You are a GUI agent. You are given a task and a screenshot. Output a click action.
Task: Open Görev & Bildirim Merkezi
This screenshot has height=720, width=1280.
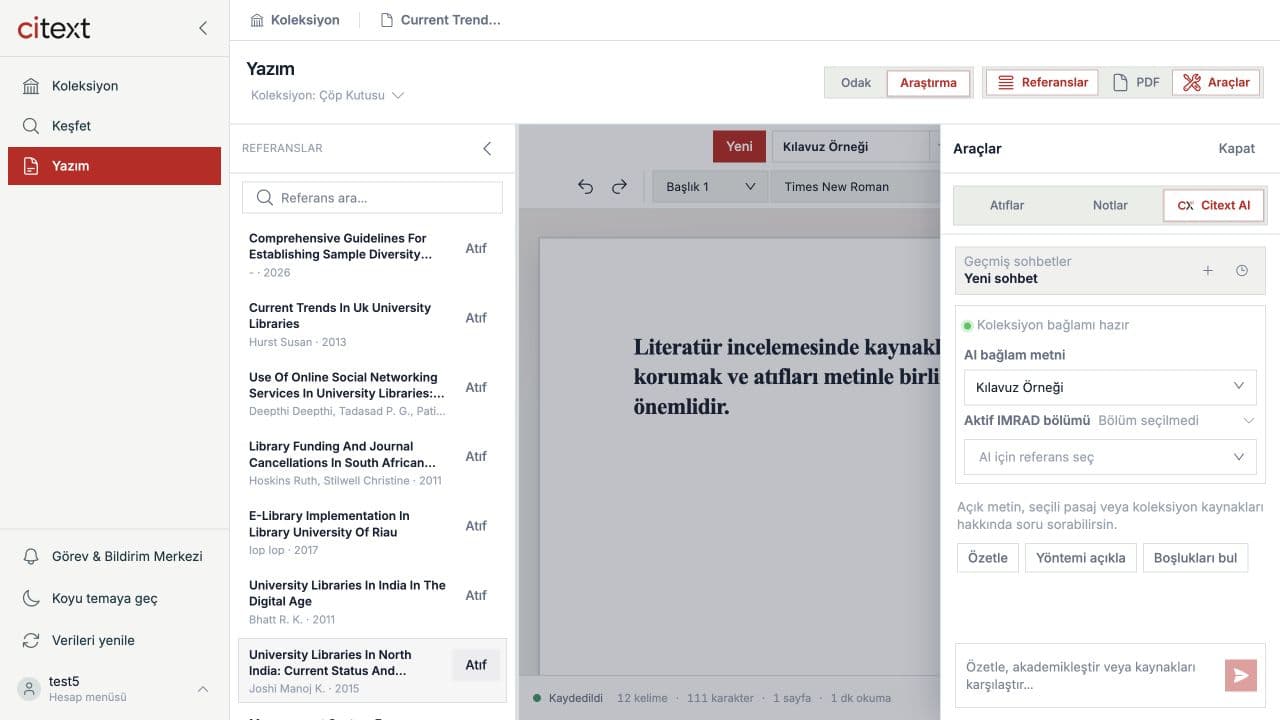[x=114, y=556]
